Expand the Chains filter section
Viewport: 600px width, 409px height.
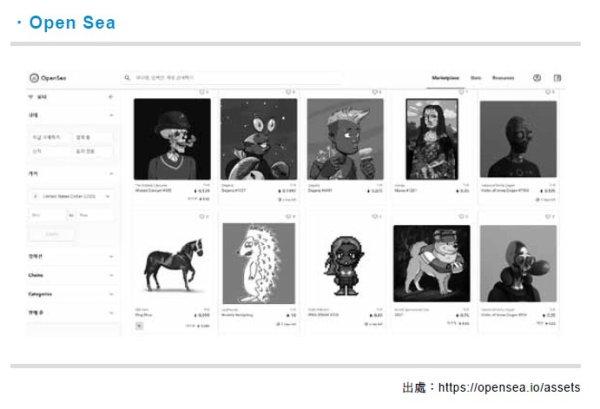click(x=72, y=275)
